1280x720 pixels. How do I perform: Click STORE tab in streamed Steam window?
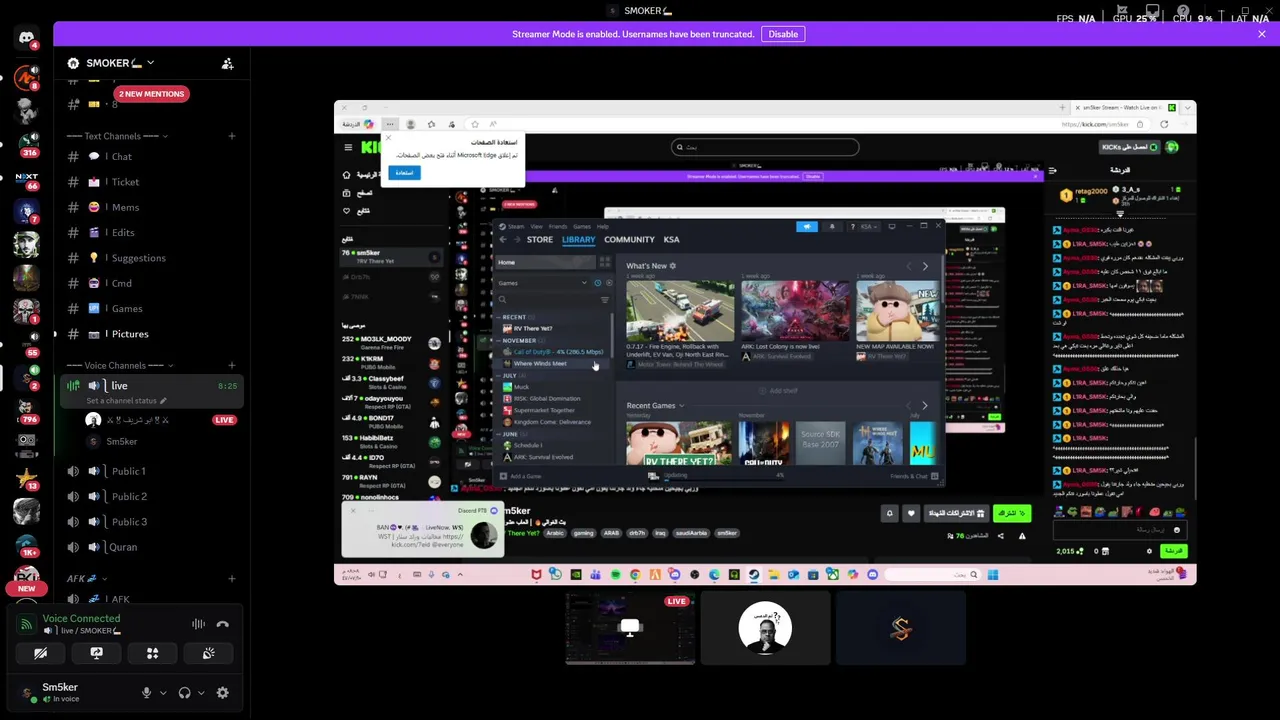tap(540, 240)
